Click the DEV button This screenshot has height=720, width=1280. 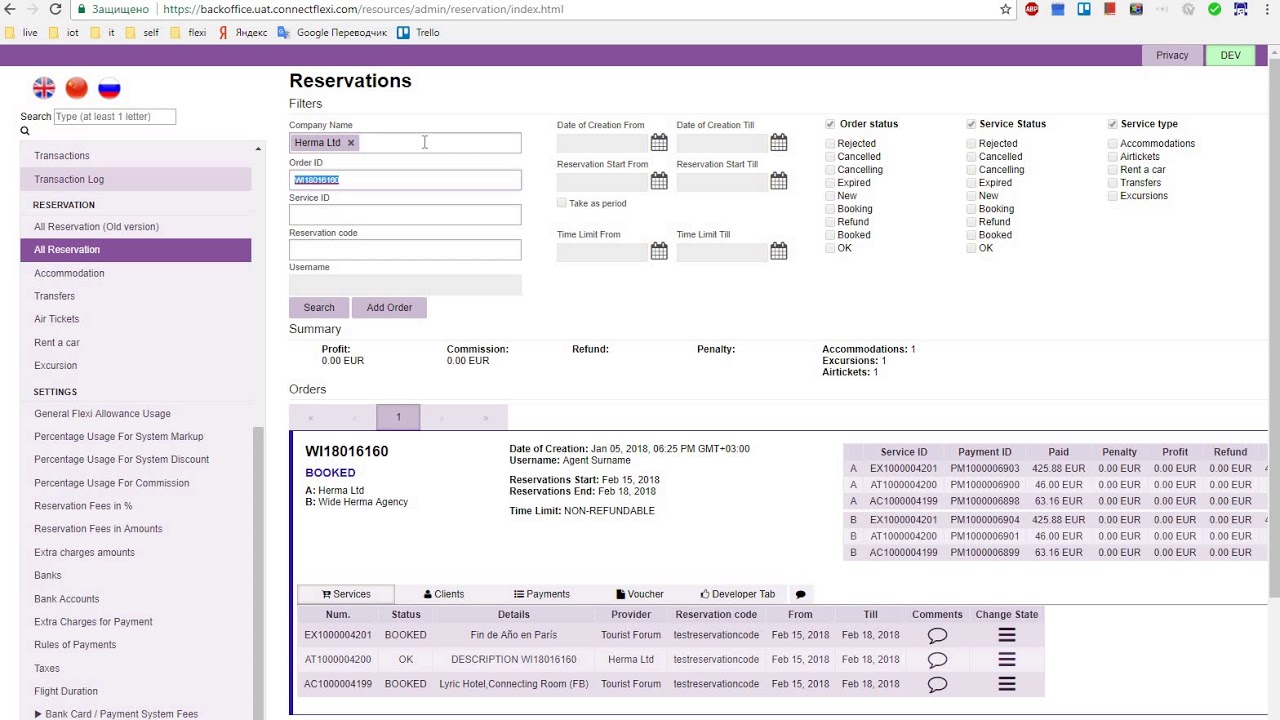tap(1230, 56)
